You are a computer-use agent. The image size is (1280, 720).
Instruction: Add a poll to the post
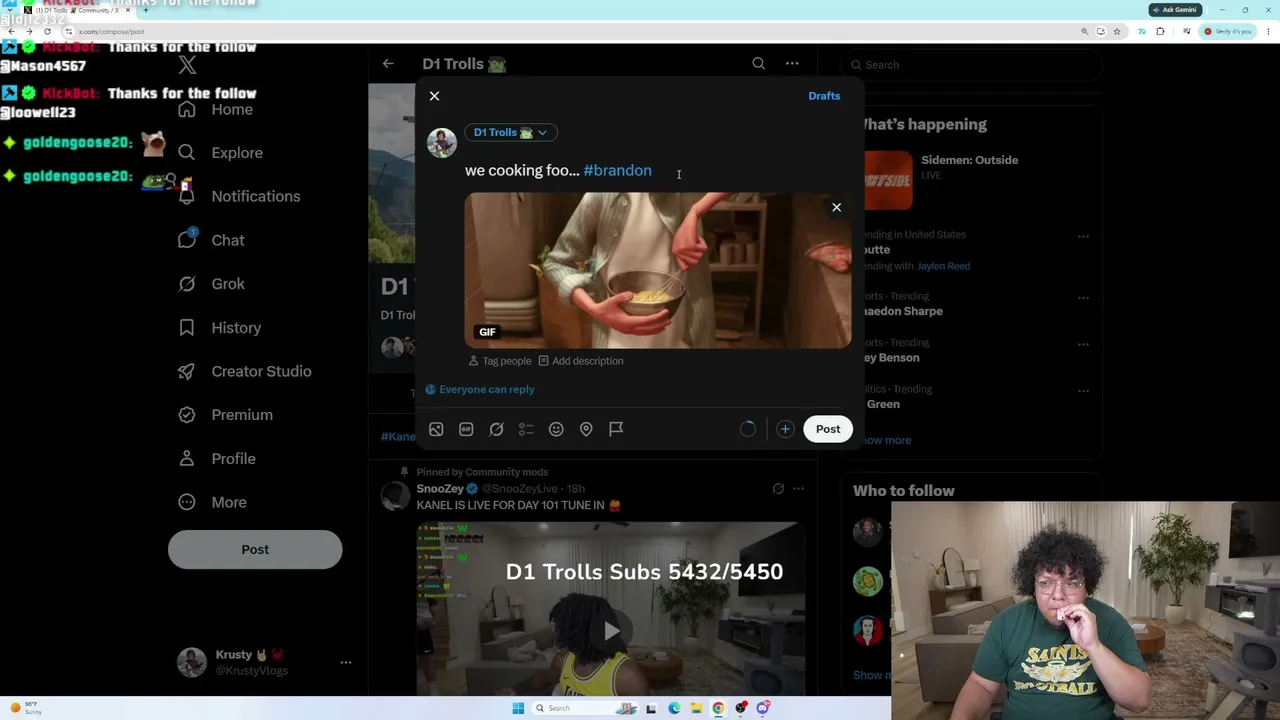click(526, 429)
